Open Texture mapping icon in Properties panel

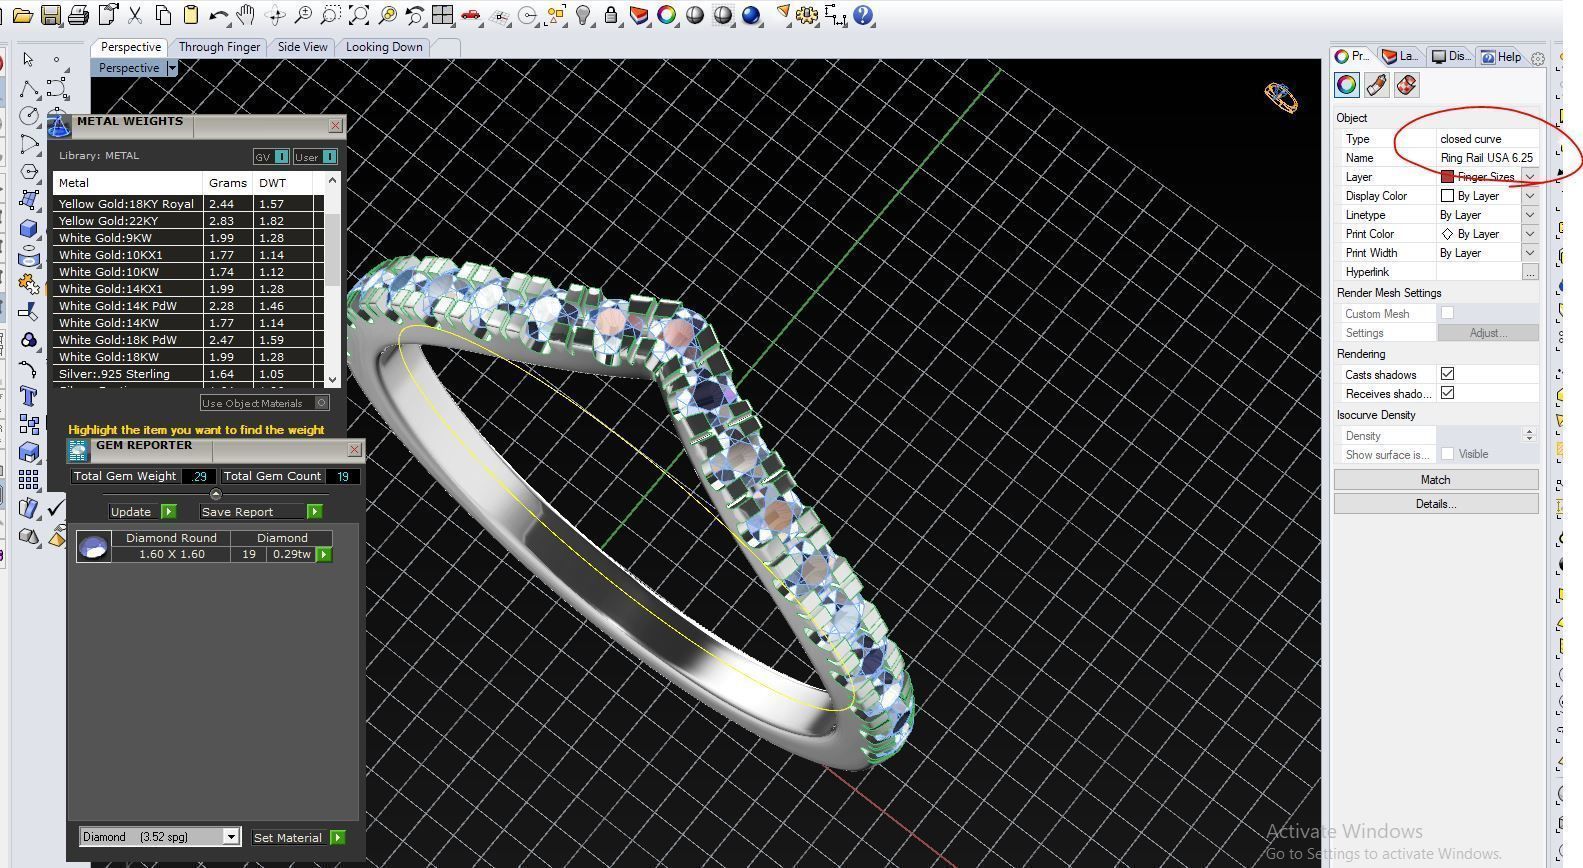[x=1406, y=85]
